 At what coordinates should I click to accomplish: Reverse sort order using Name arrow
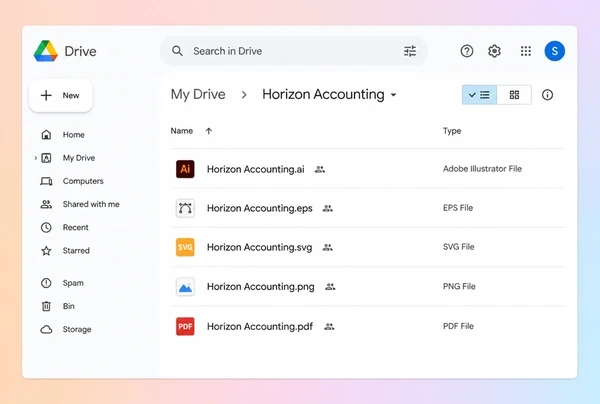(x=209, y=131)
